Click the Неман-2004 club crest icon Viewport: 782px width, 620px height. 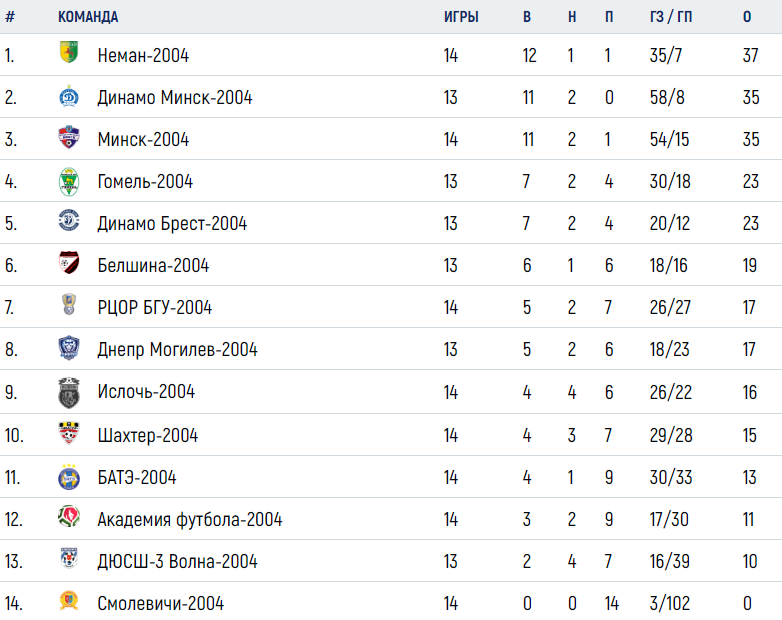(69, 52)
